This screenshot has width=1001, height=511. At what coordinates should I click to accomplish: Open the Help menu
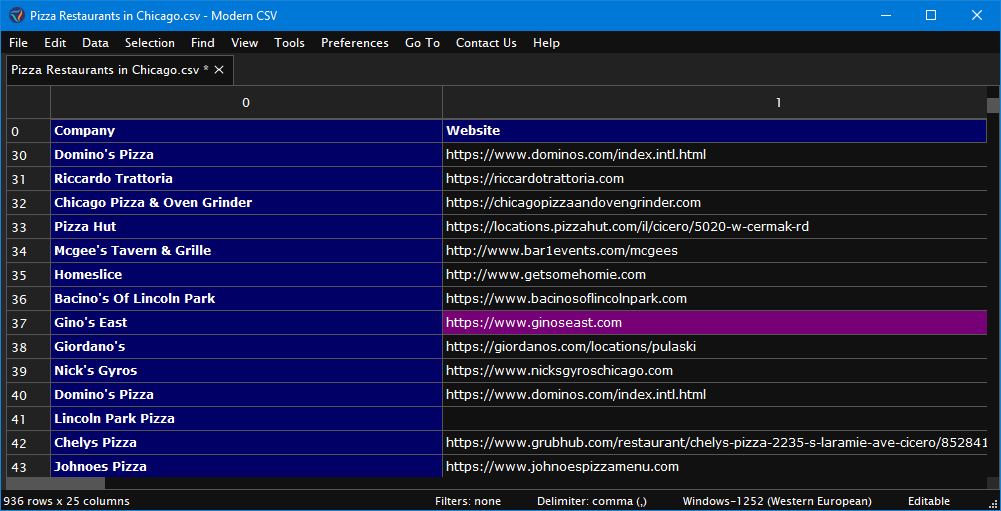coord(546,43)
